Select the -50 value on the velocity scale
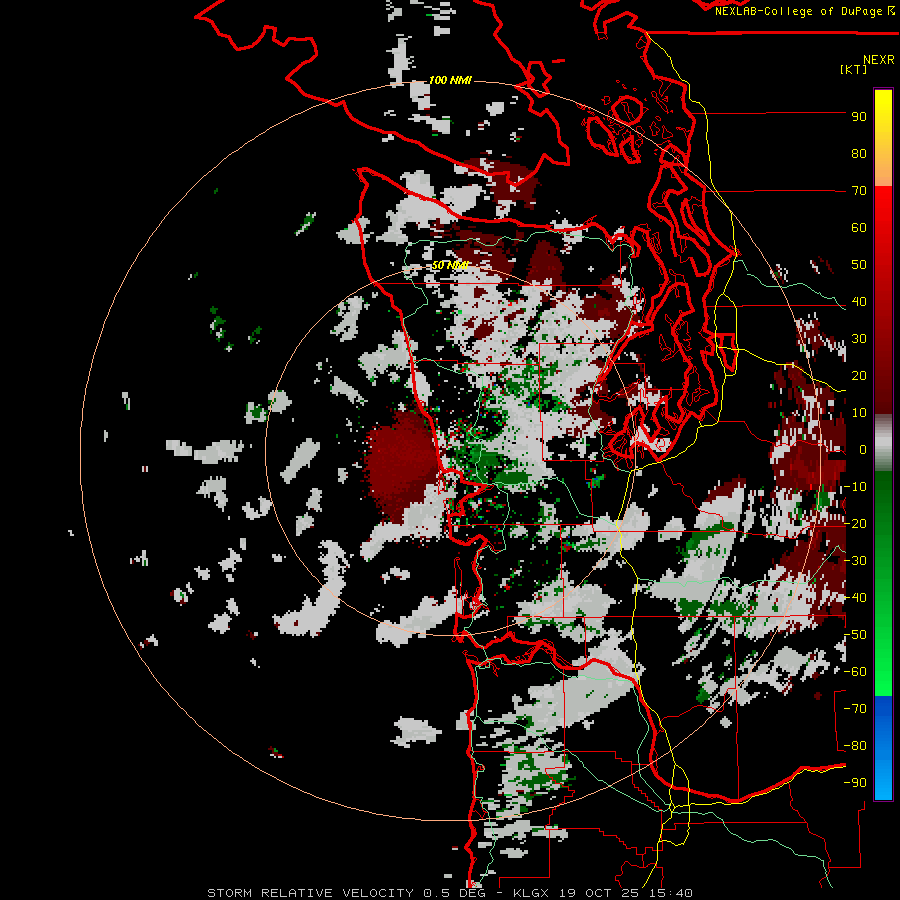900x900 pixels. click(x=855, y=635)
